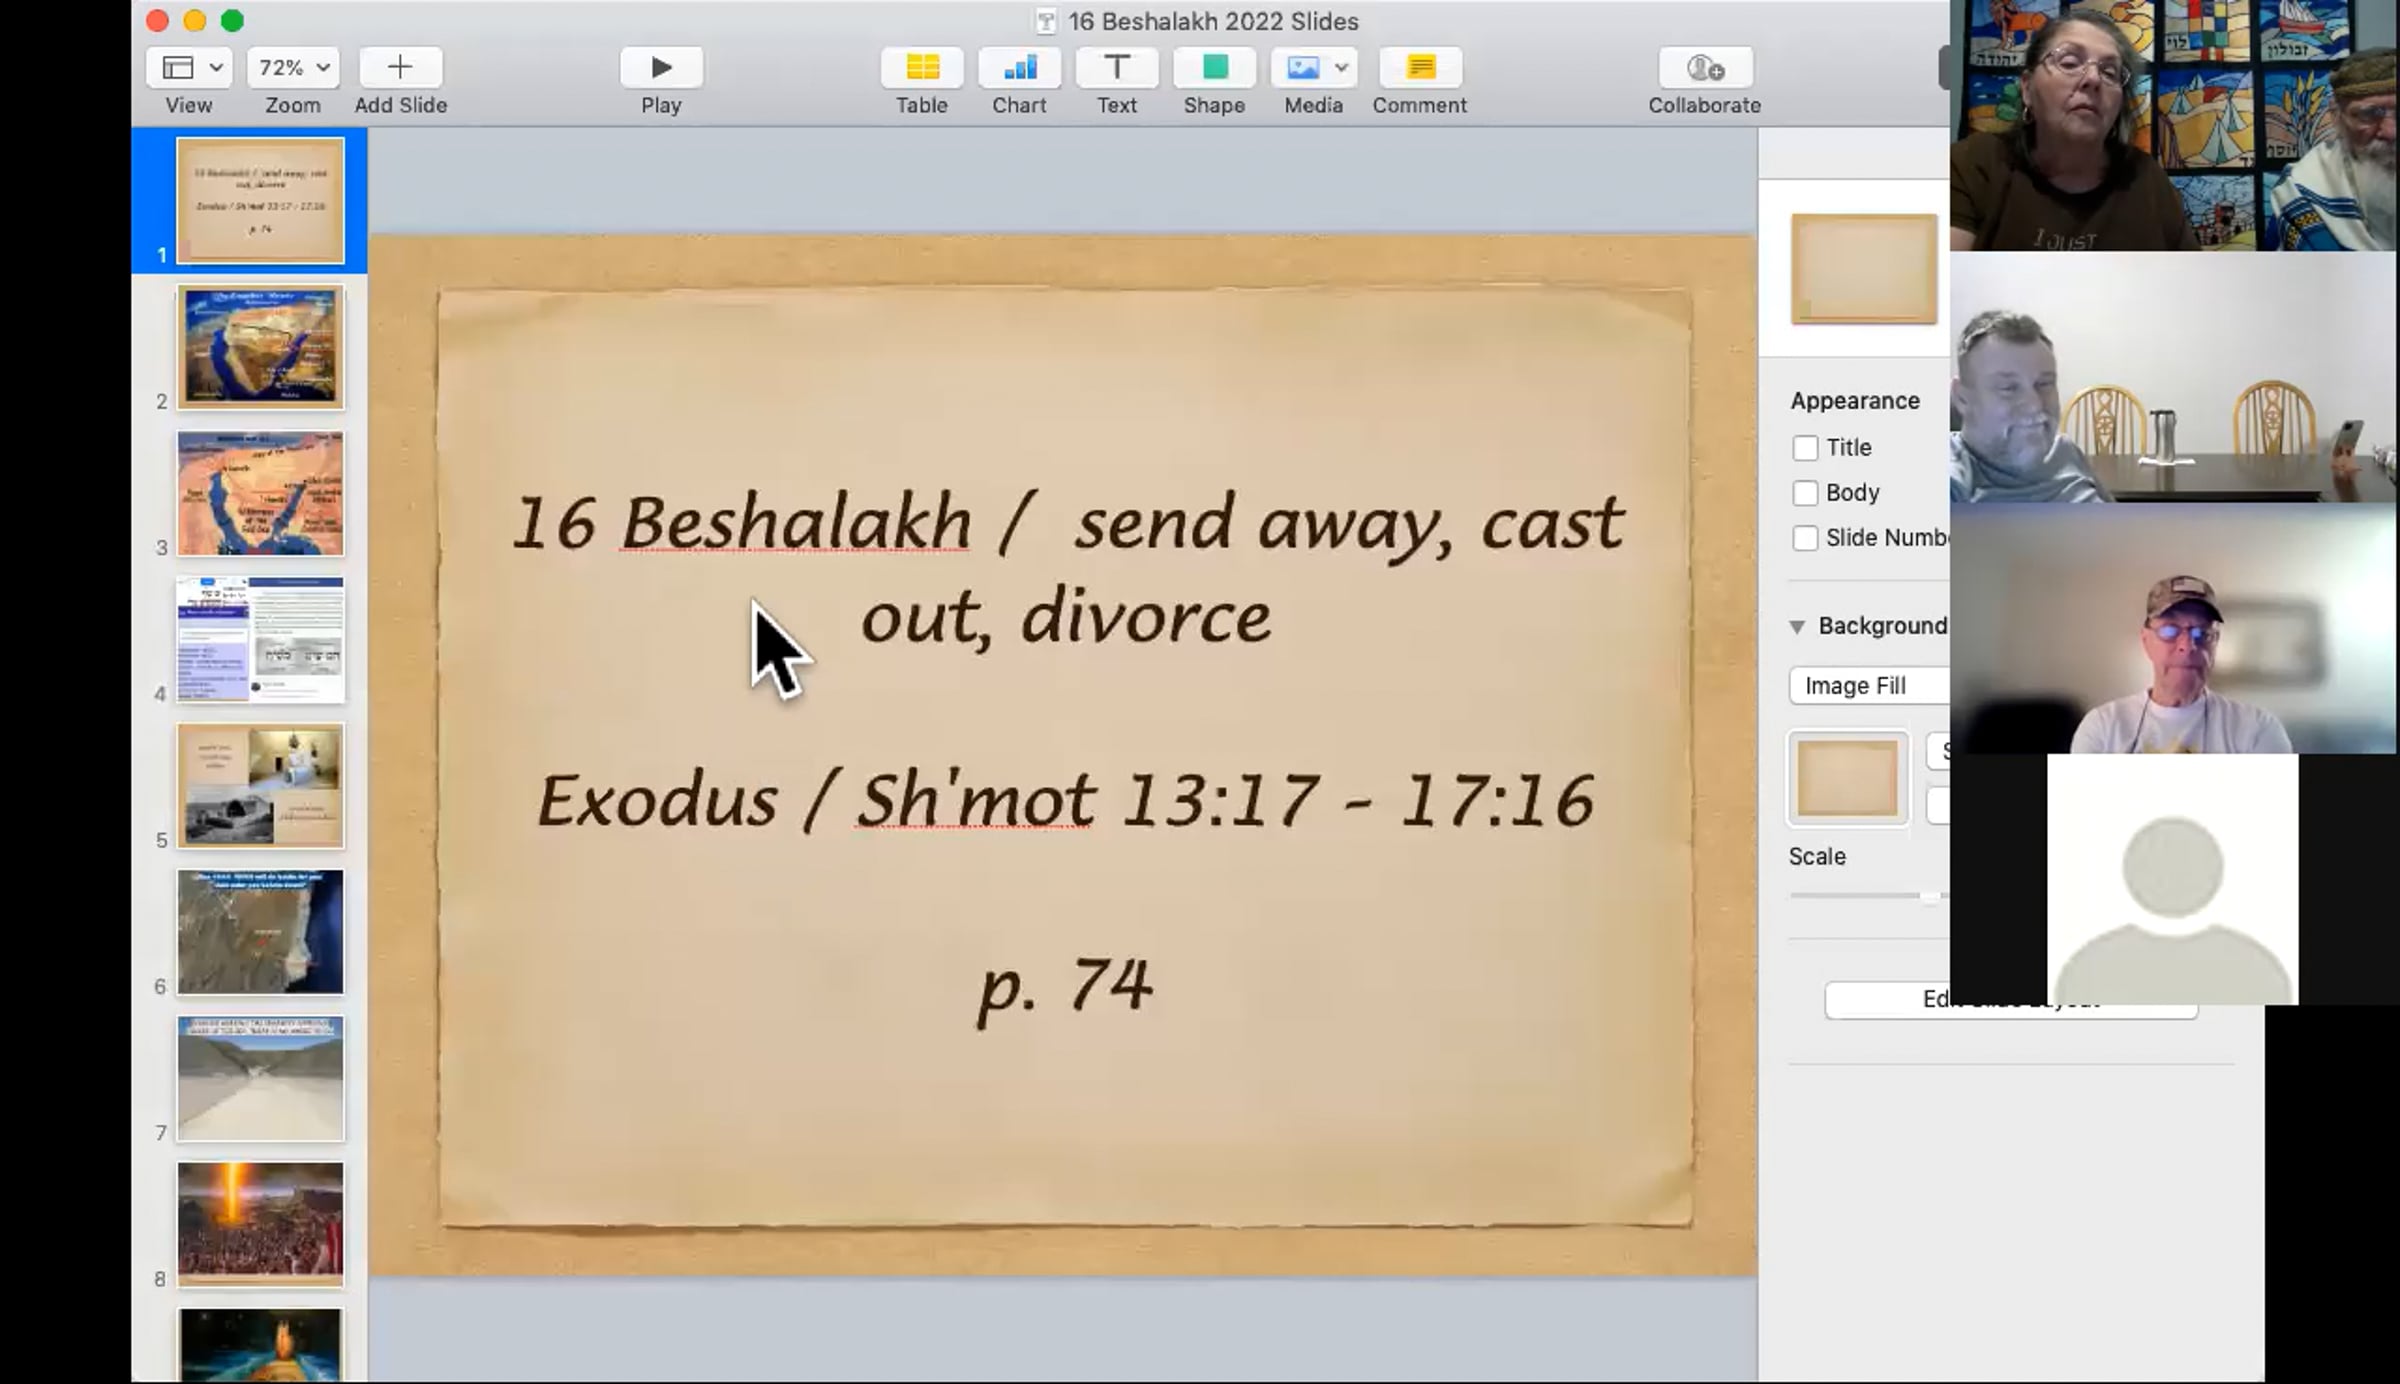Screen dimensions: 2400x1384
Task: Add a Text box
Action: click(x=1116, y=67)
